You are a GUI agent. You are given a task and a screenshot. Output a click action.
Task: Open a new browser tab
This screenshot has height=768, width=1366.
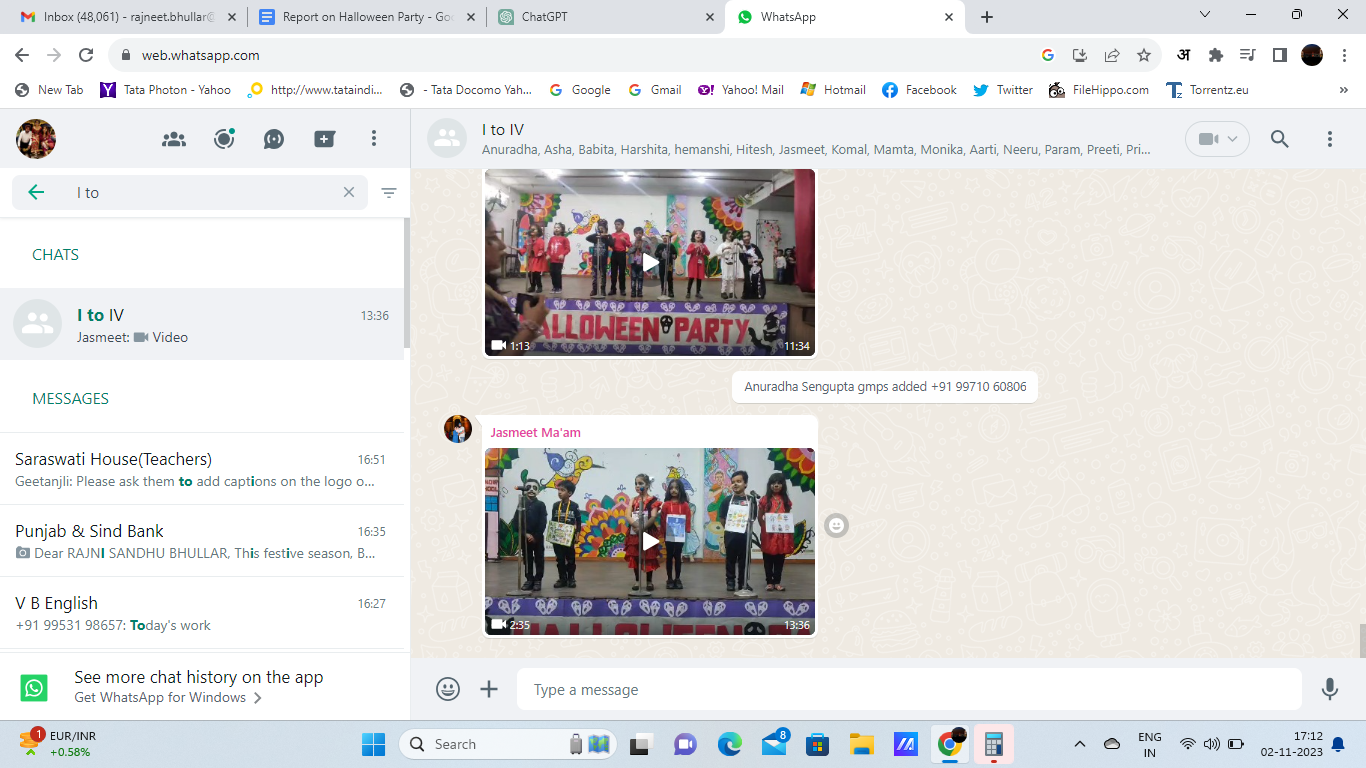click(x=987, y=17)
